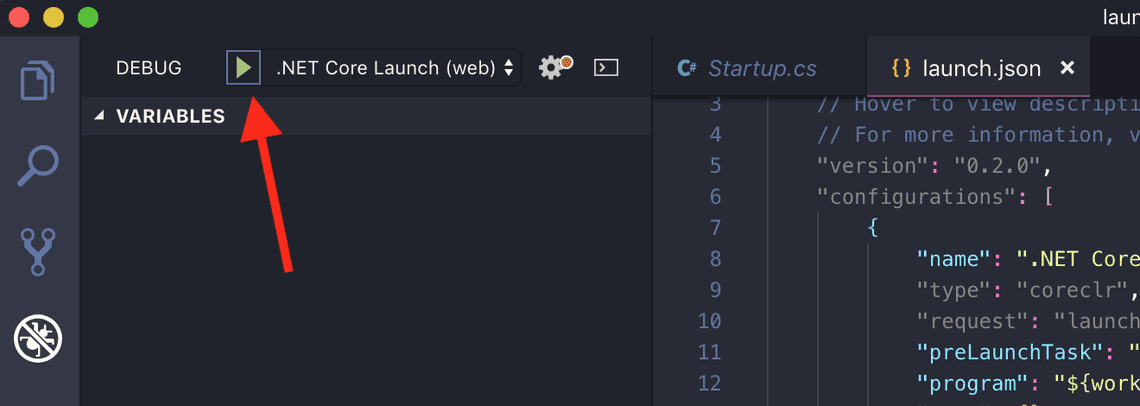Open the Source Control branch icon
Screen dimensions: 1140x406
[x=39, y=252]
